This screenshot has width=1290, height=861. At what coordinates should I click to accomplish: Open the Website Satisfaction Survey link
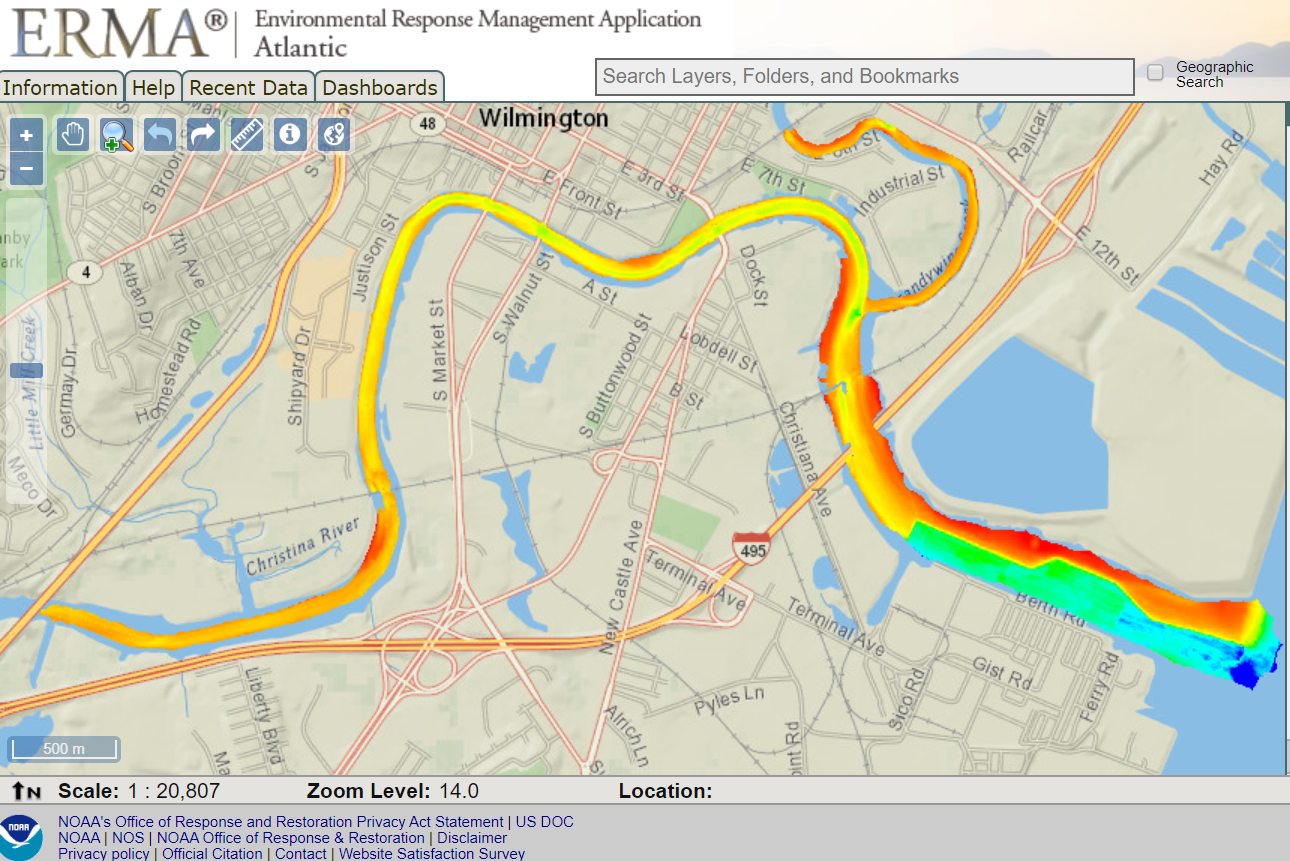tap(432, 854)
